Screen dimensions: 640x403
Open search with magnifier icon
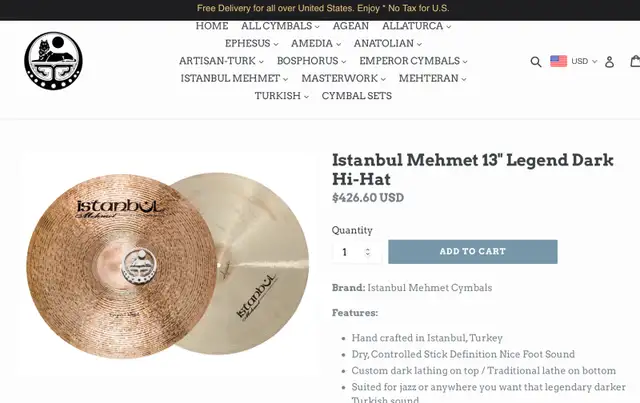click(x=536, y=62)
